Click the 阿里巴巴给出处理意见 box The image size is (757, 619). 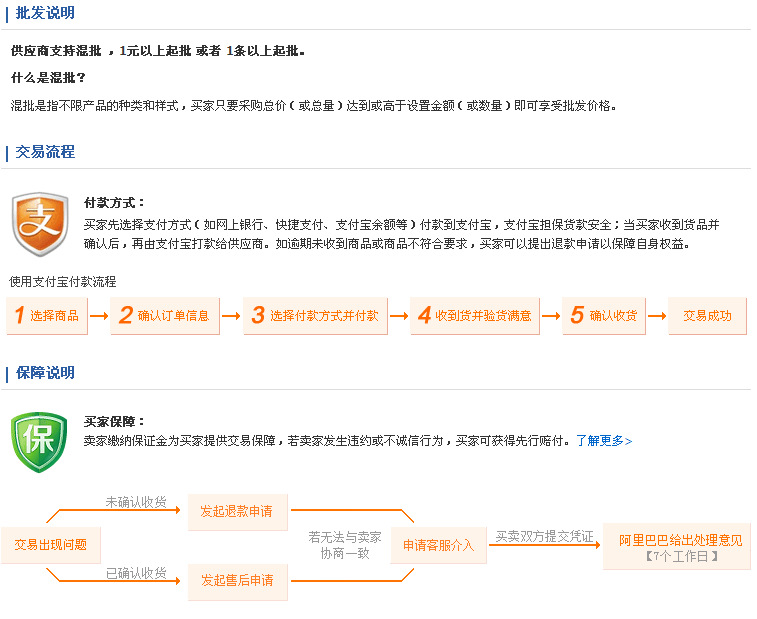pyautogui.click(x=676, y=546)
